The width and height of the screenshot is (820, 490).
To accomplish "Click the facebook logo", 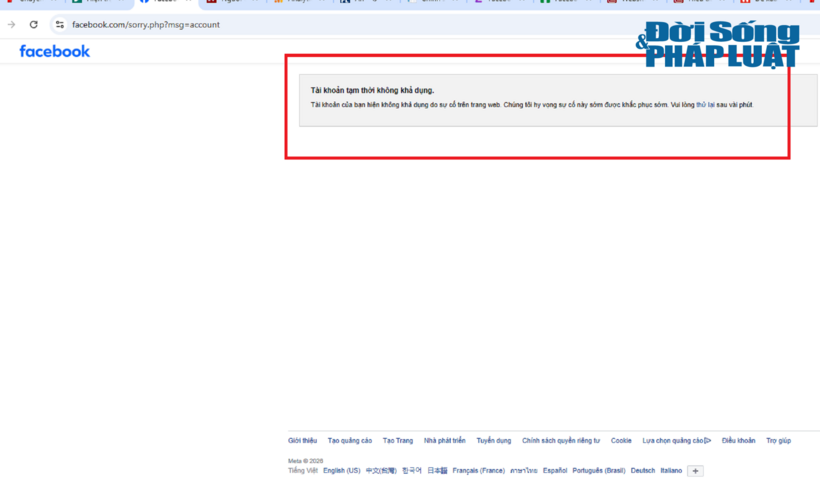I will click(54, 51).
